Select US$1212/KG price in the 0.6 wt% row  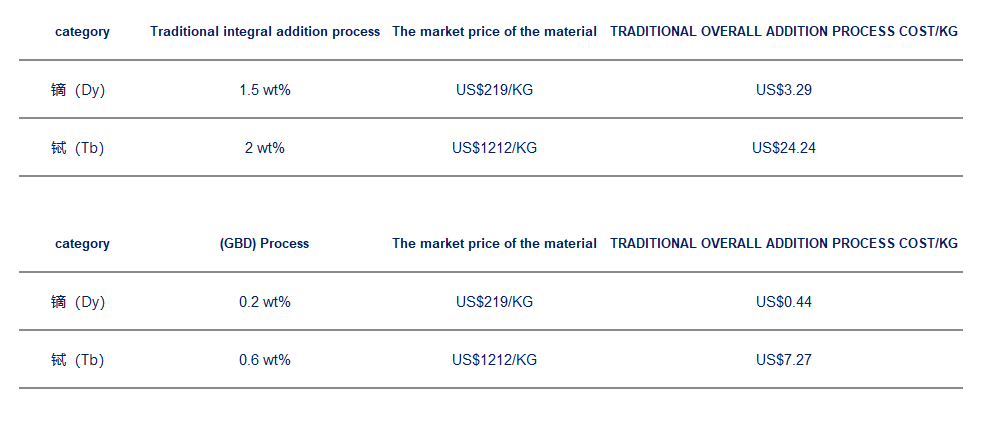tap(494, 360)
